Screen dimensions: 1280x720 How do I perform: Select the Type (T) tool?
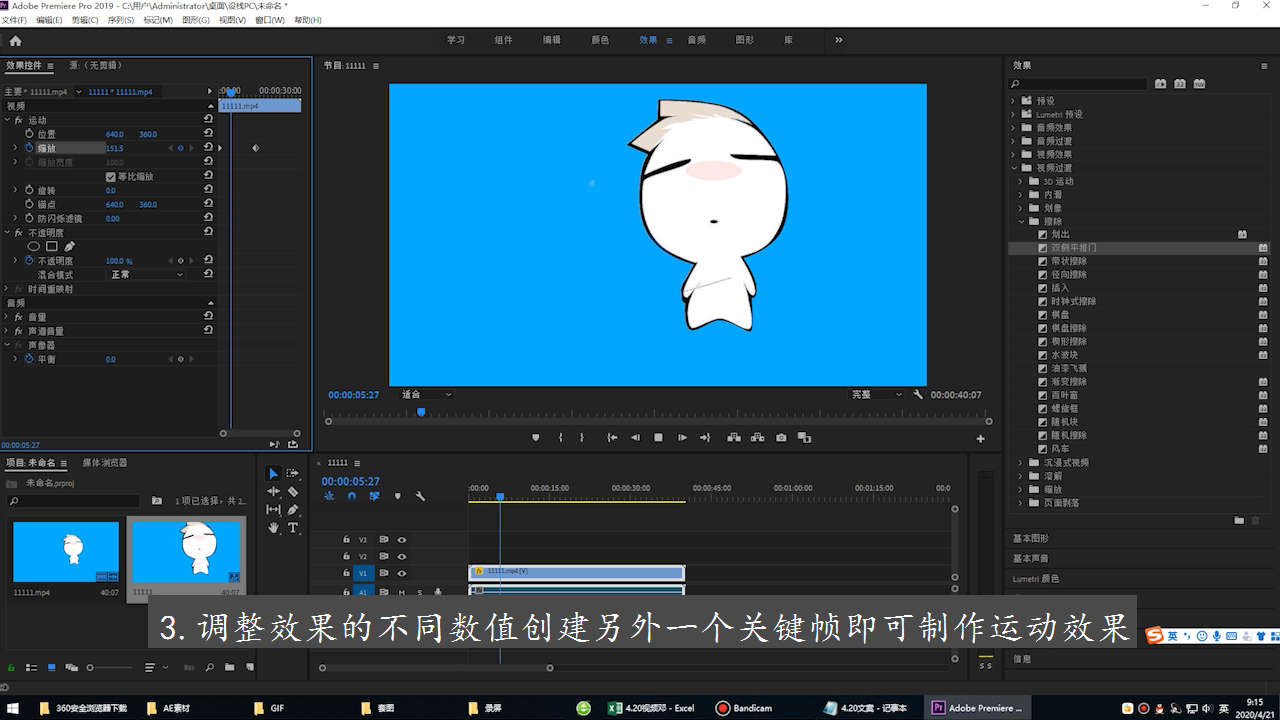pos(293,527)
